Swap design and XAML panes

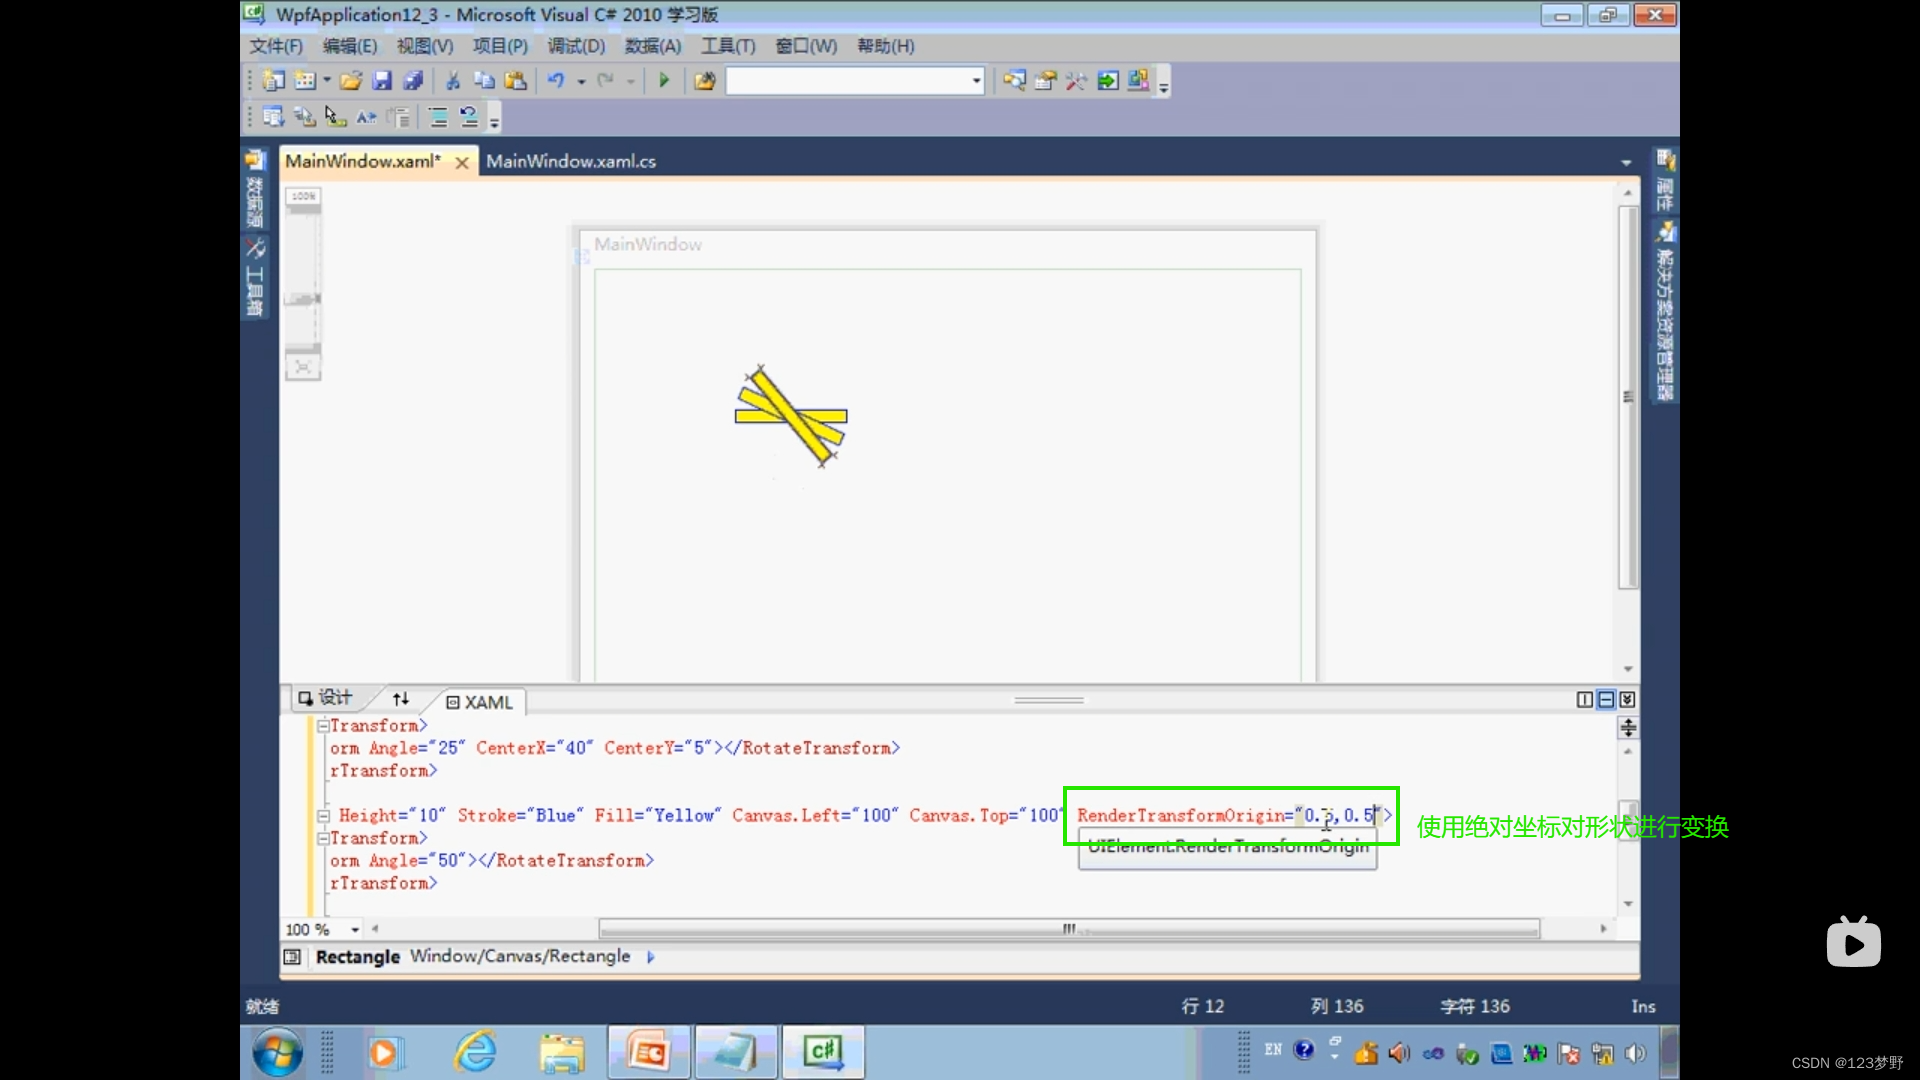[x=401, y=699]
